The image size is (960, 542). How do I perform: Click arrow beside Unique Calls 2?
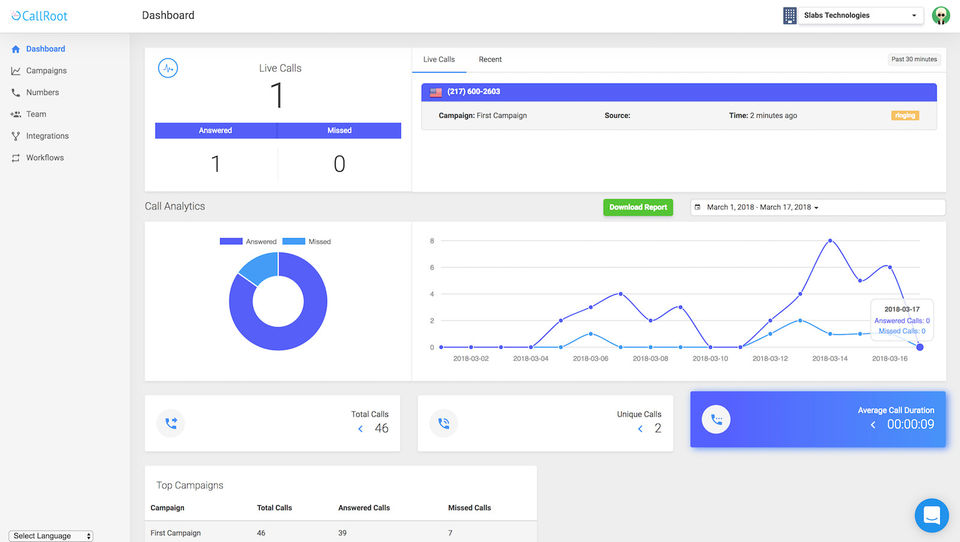[640, 429]
